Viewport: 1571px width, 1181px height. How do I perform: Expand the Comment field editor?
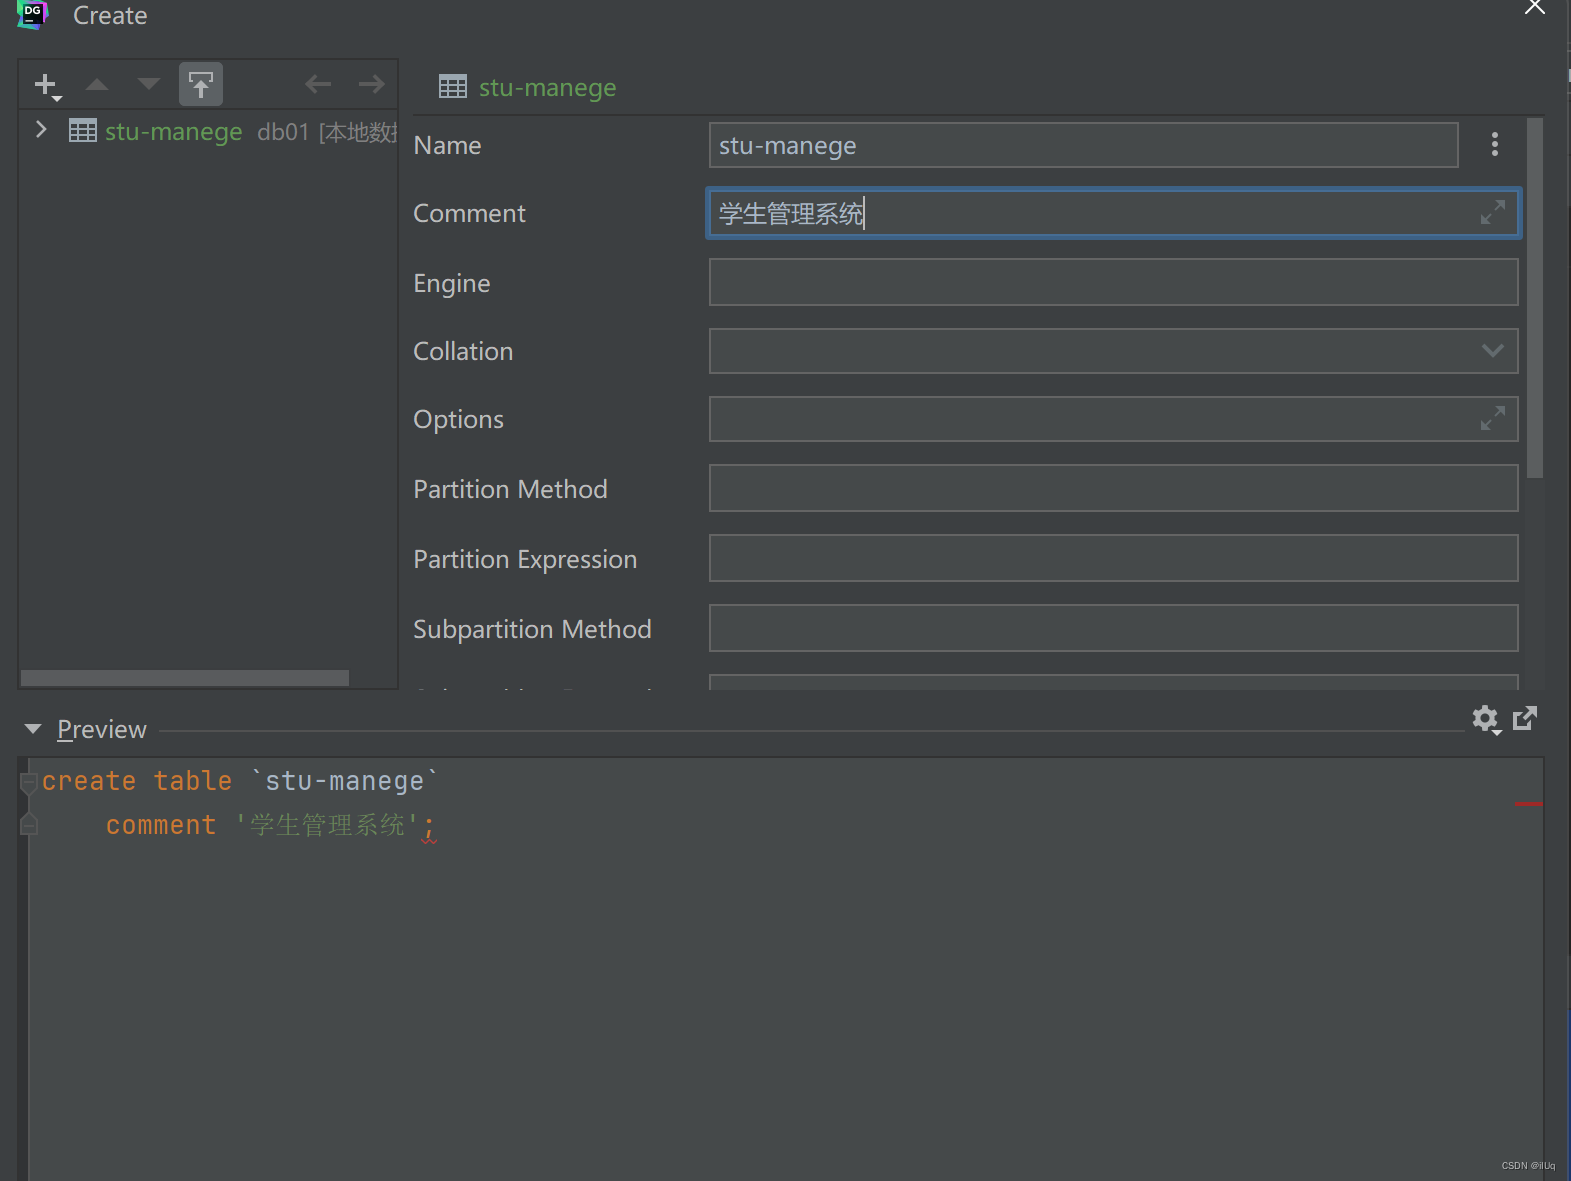[1493, 213]
